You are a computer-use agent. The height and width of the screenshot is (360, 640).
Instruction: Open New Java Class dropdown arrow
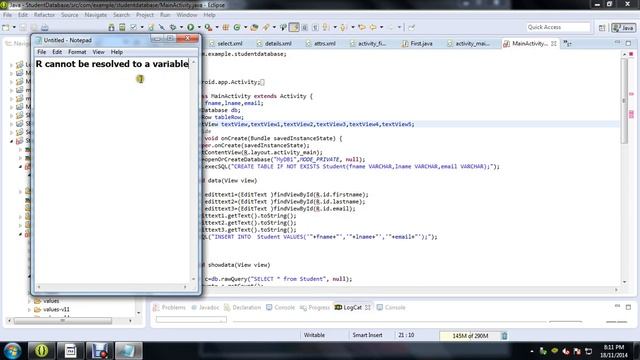(x=245, y=27)
